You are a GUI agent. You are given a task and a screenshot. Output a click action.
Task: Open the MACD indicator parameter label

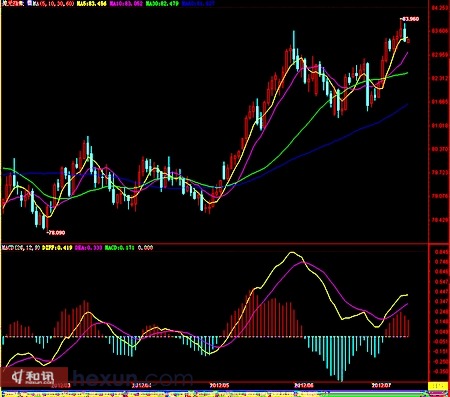pyautogui.click(x=21, y=248)
